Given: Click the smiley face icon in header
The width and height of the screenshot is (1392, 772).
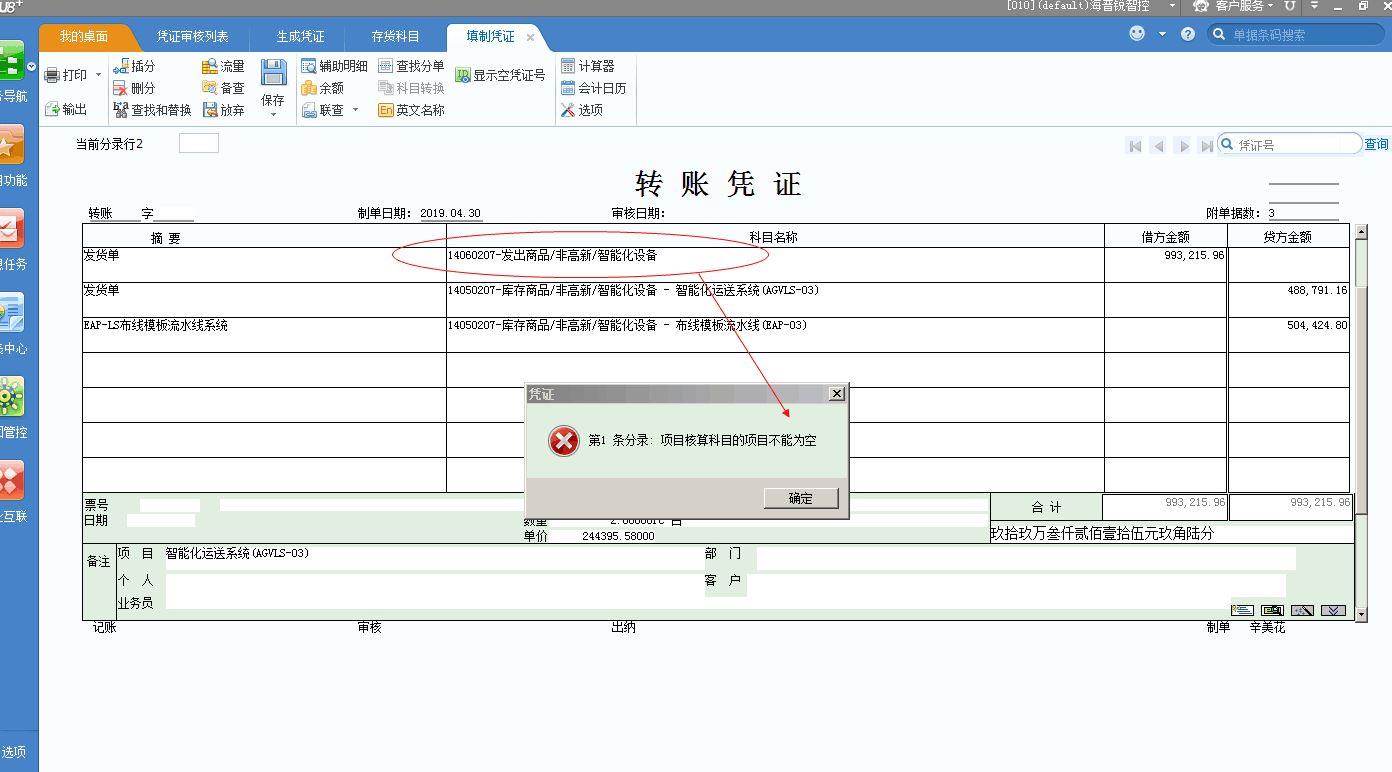Looking at the screenshot, I should (x=1137, y=33).
